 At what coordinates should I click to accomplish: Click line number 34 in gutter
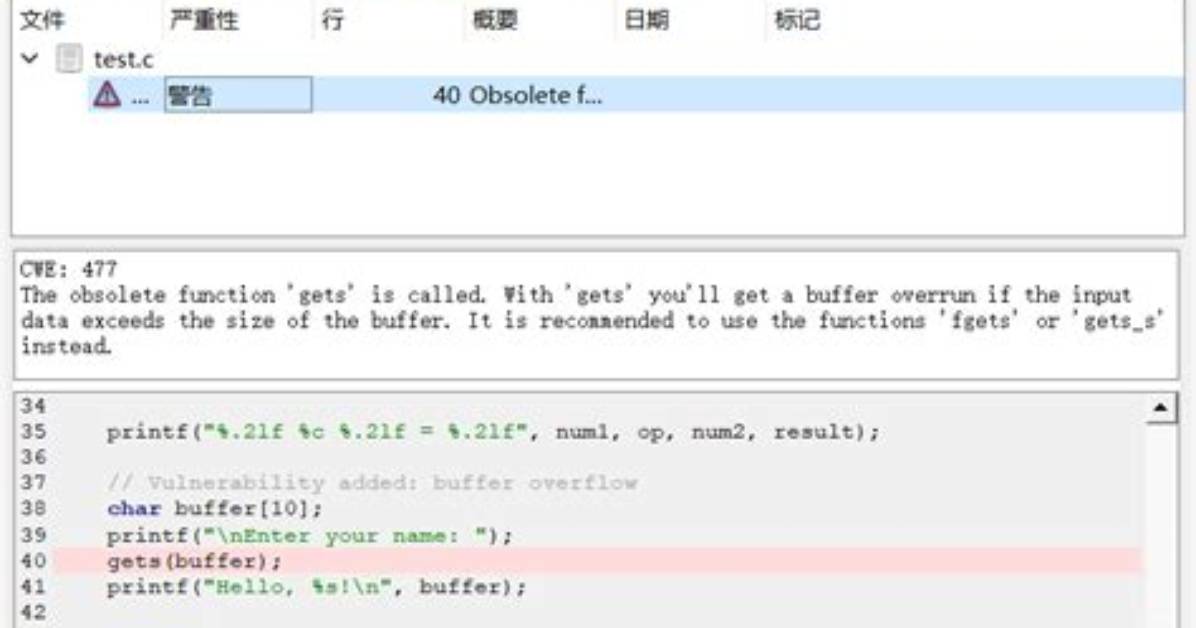33,406
